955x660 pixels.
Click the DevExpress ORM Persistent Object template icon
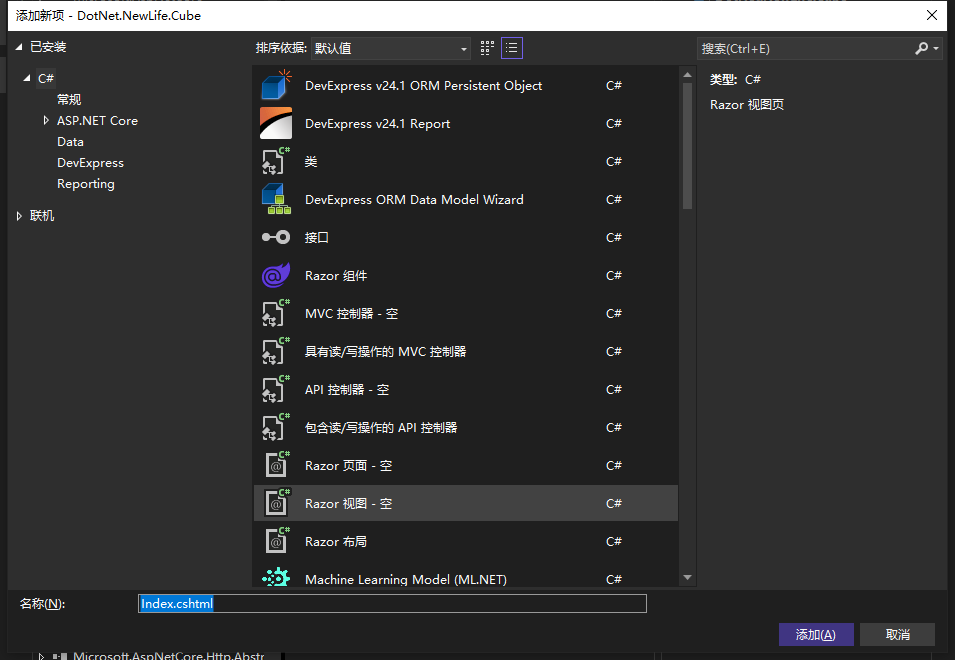click(x=276, y=85)
